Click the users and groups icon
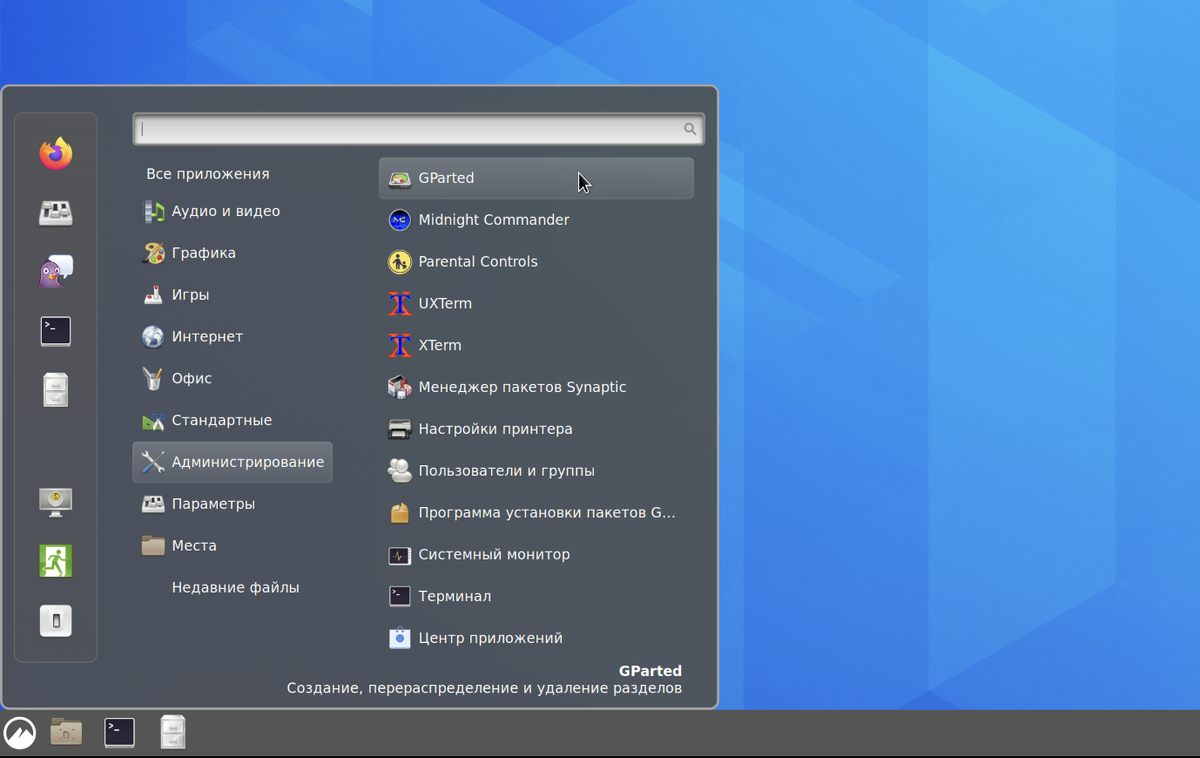Viewport: 1200px width, 758px height. 400,471
